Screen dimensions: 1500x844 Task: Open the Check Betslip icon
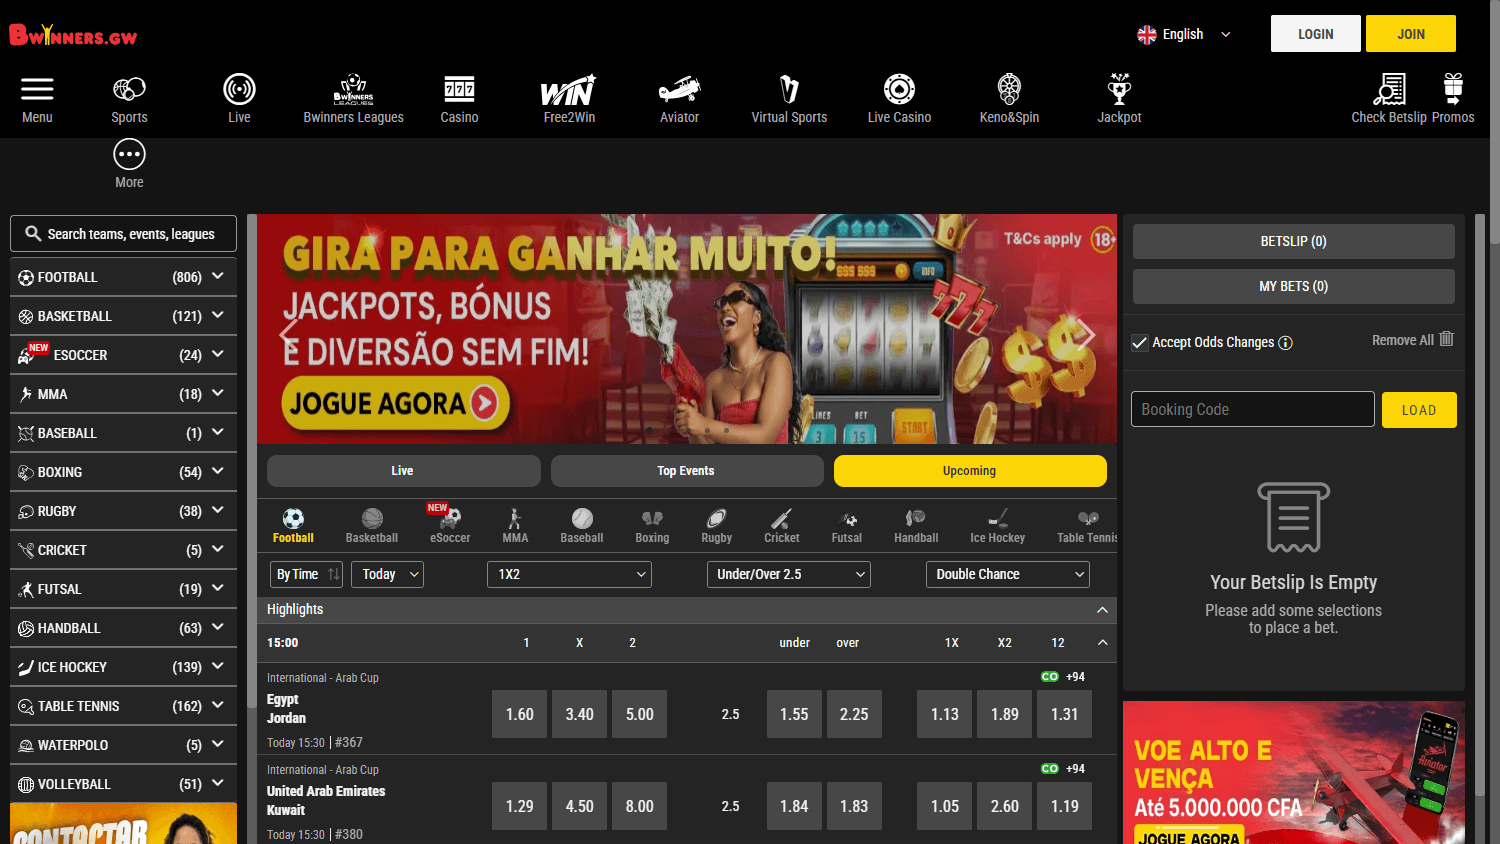pyautogui.click(x=1389, y=97)
